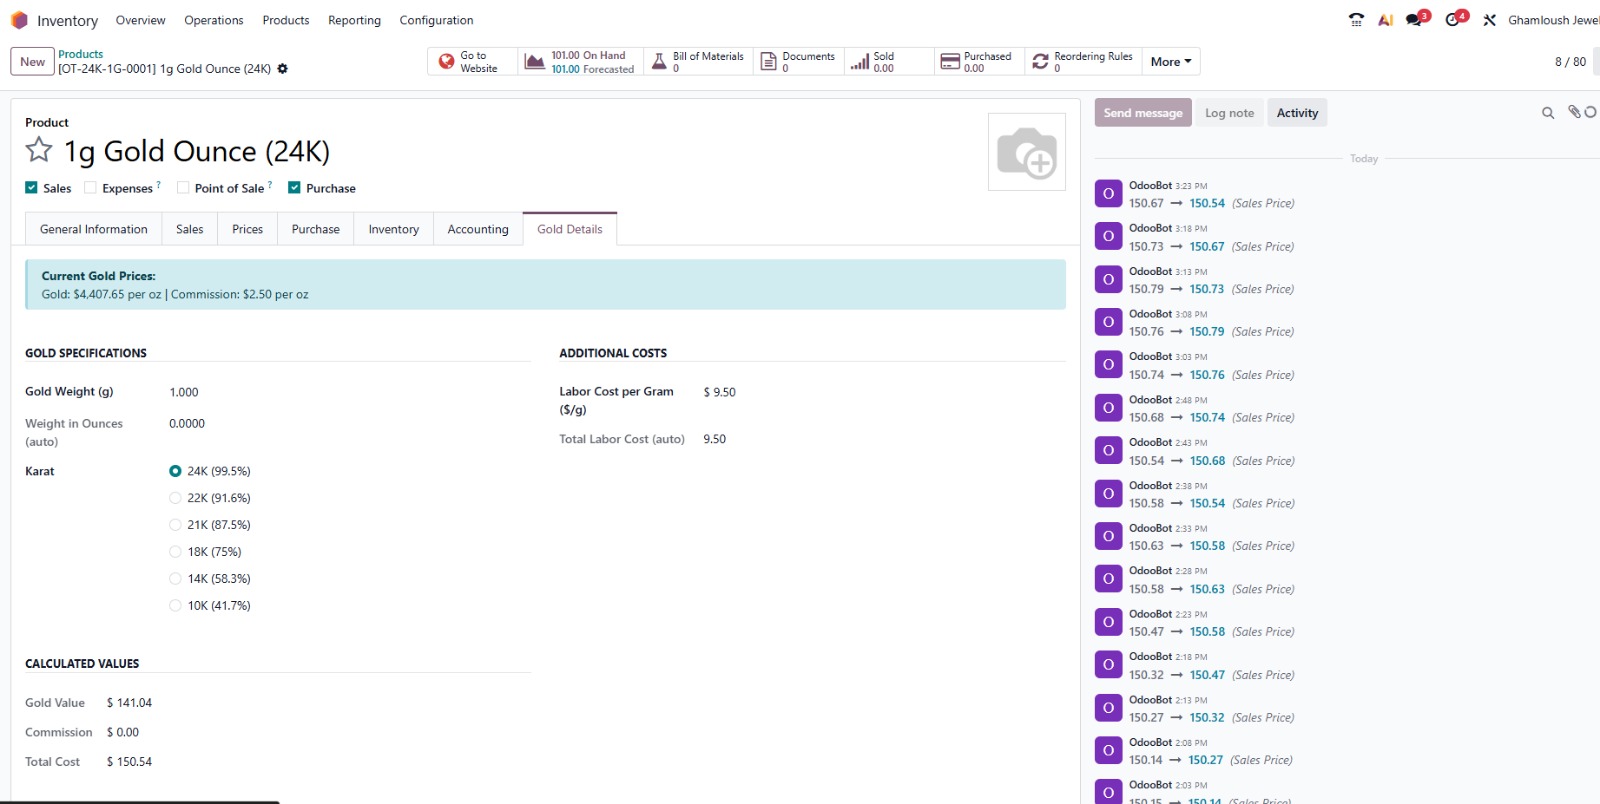
Task: Open the Operations menu
Action: (213, 20)
